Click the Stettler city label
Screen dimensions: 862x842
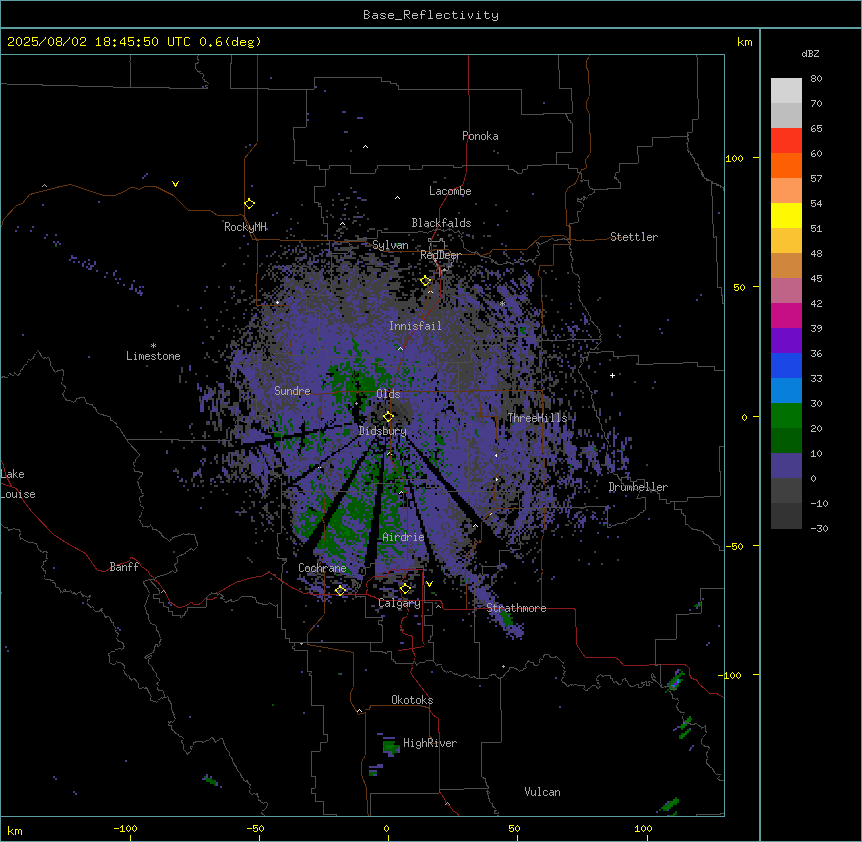634,237
